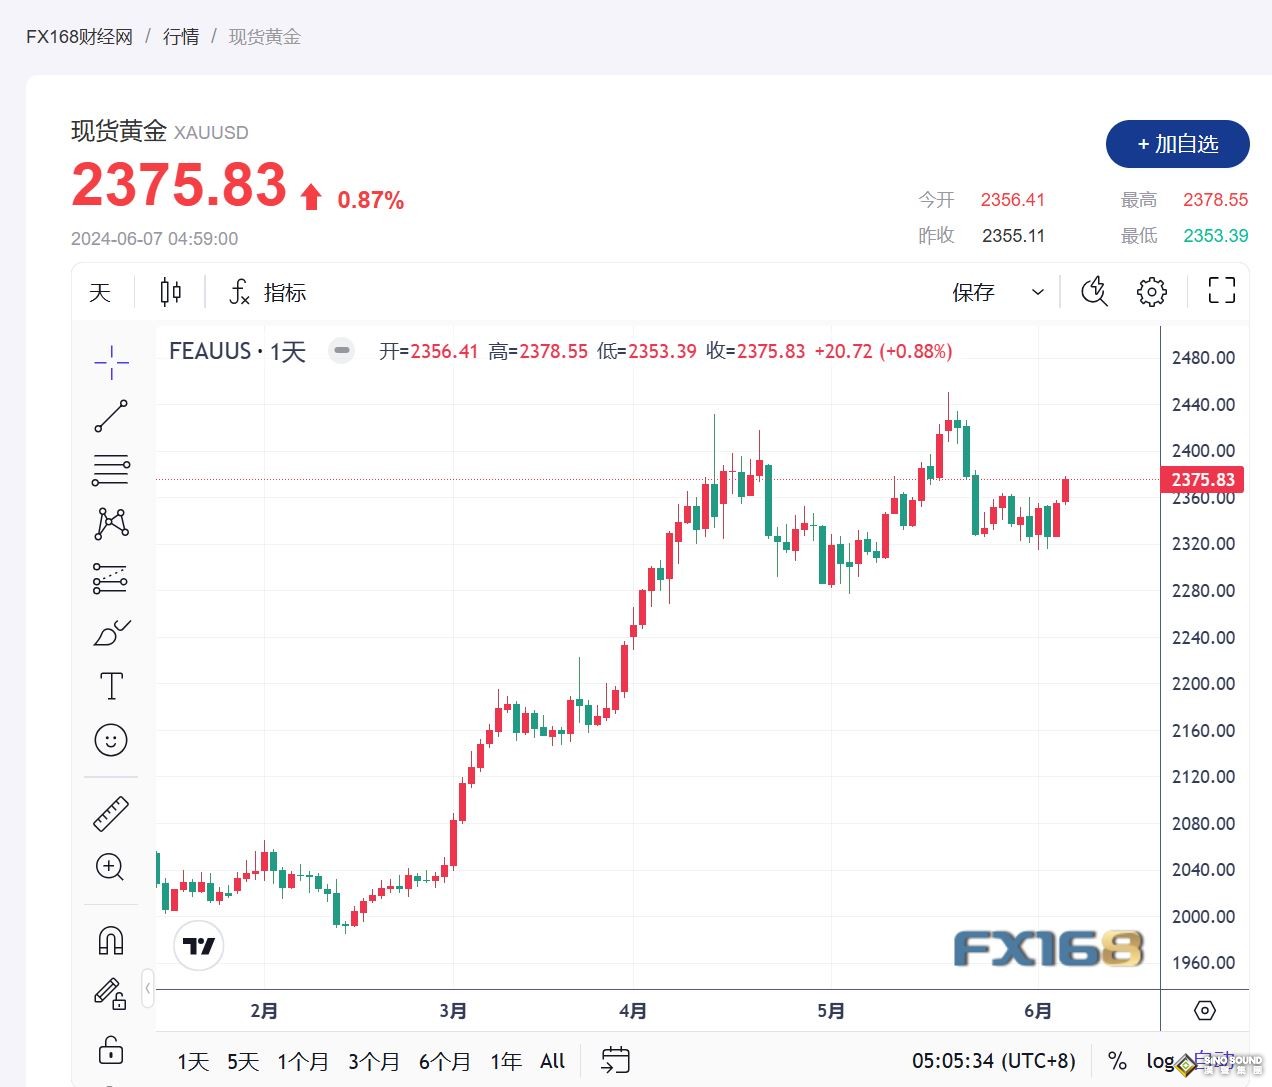Take a chart snapshot with the camera icon

coord(1094,291)
